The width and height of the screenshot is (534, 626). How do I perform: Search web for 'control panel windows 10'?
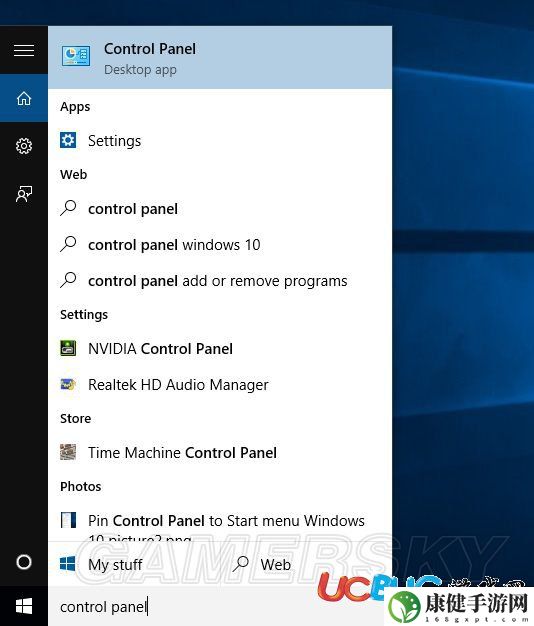pos(220,245)
